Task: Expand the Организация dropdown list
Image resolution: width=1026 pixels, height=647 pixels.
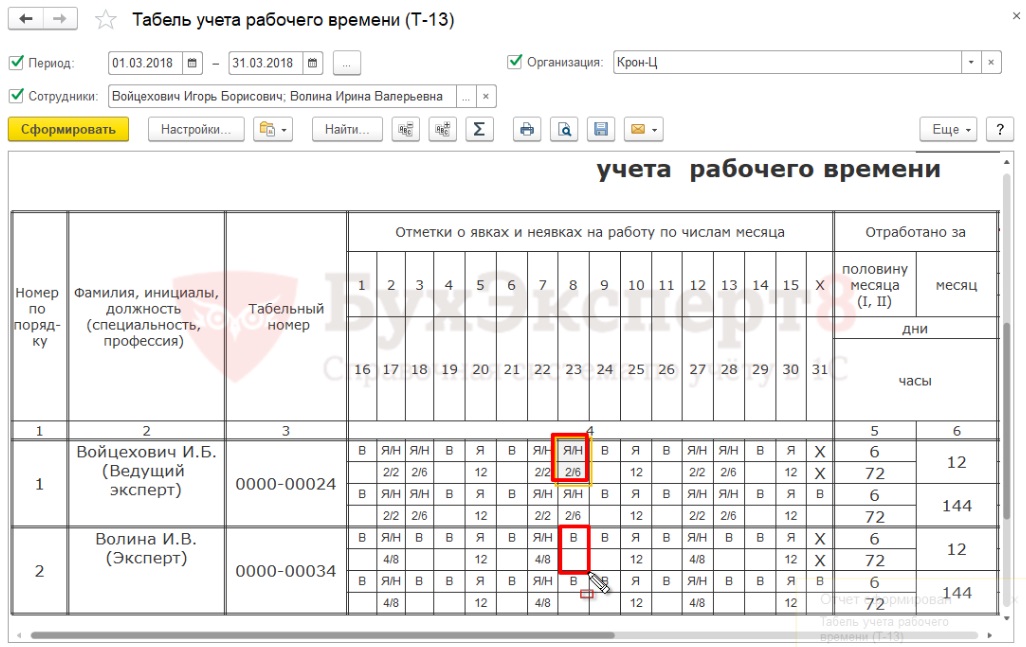Action: 970,62
